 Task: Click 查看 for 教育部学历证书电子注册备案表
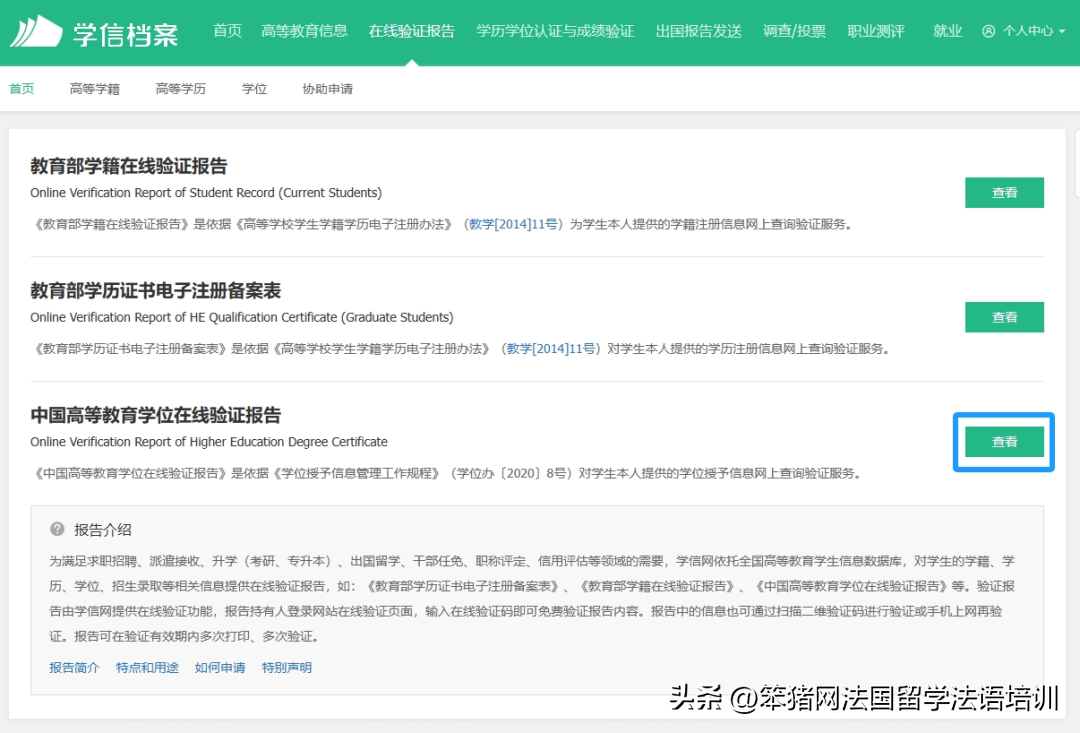coord(1004,317)
